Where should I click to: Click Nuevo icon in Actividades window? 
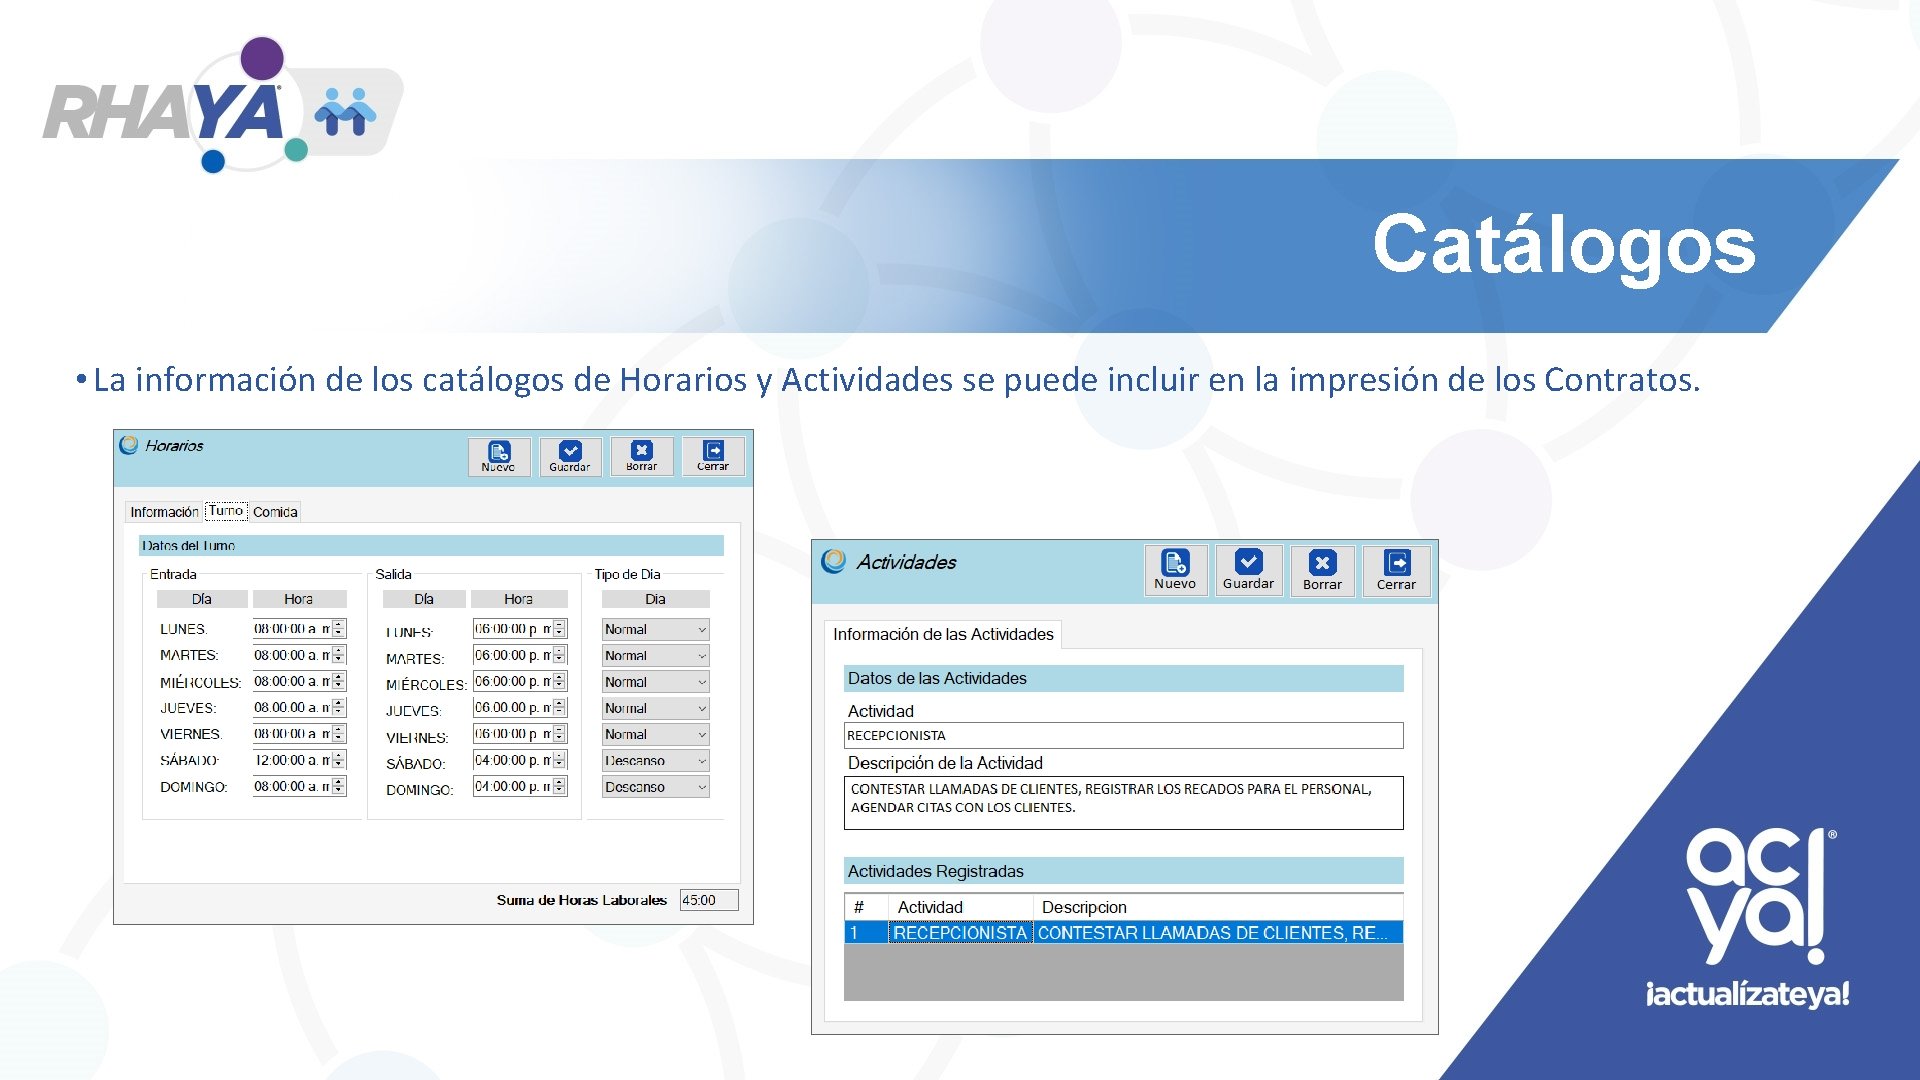click(1175, 570)
